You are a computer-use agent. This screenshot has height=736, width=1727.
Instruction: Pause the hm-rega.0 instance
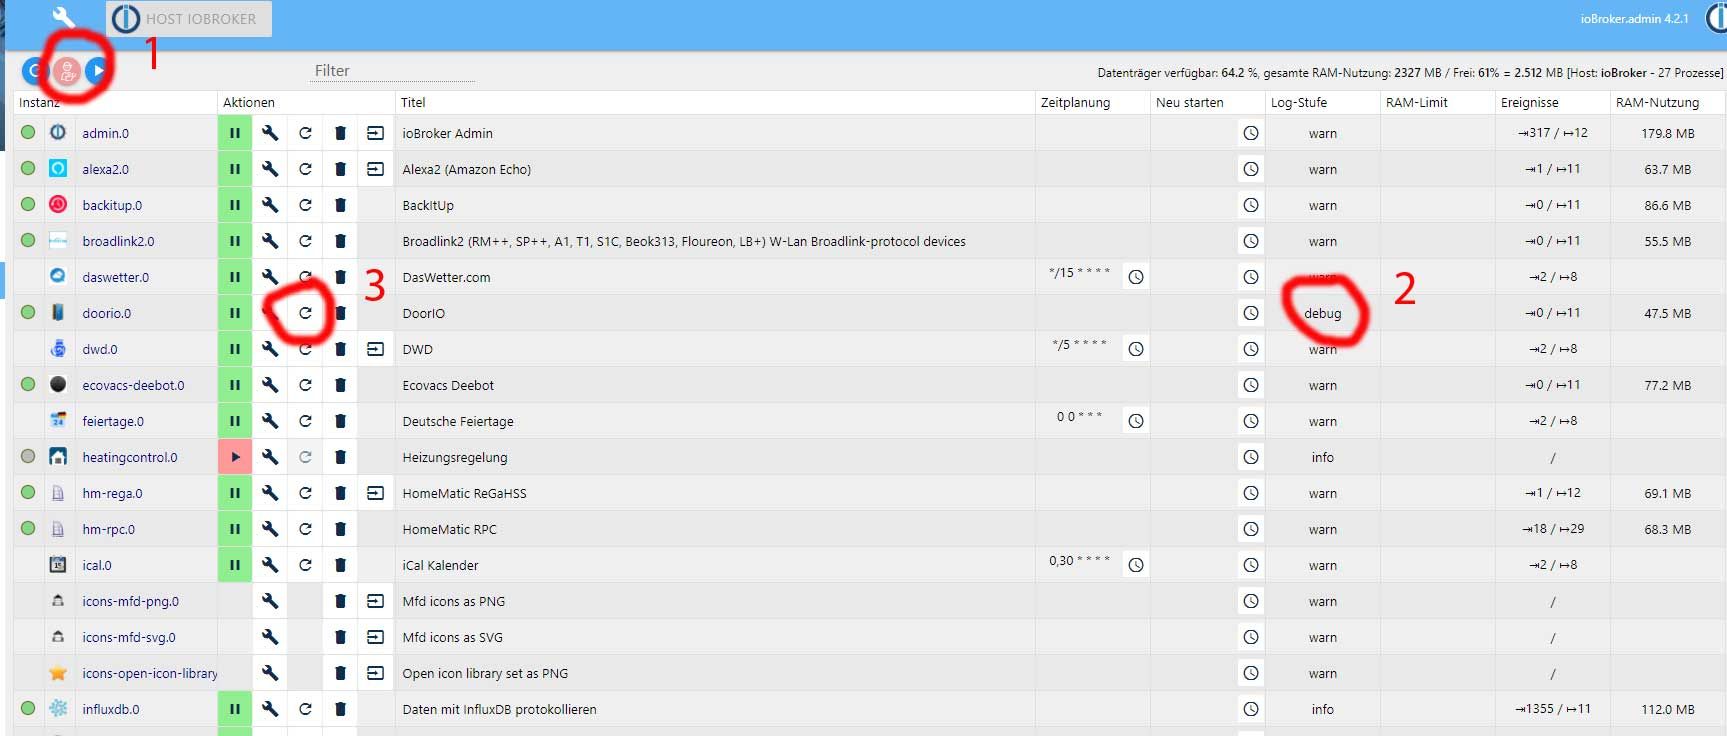(235, 493)
